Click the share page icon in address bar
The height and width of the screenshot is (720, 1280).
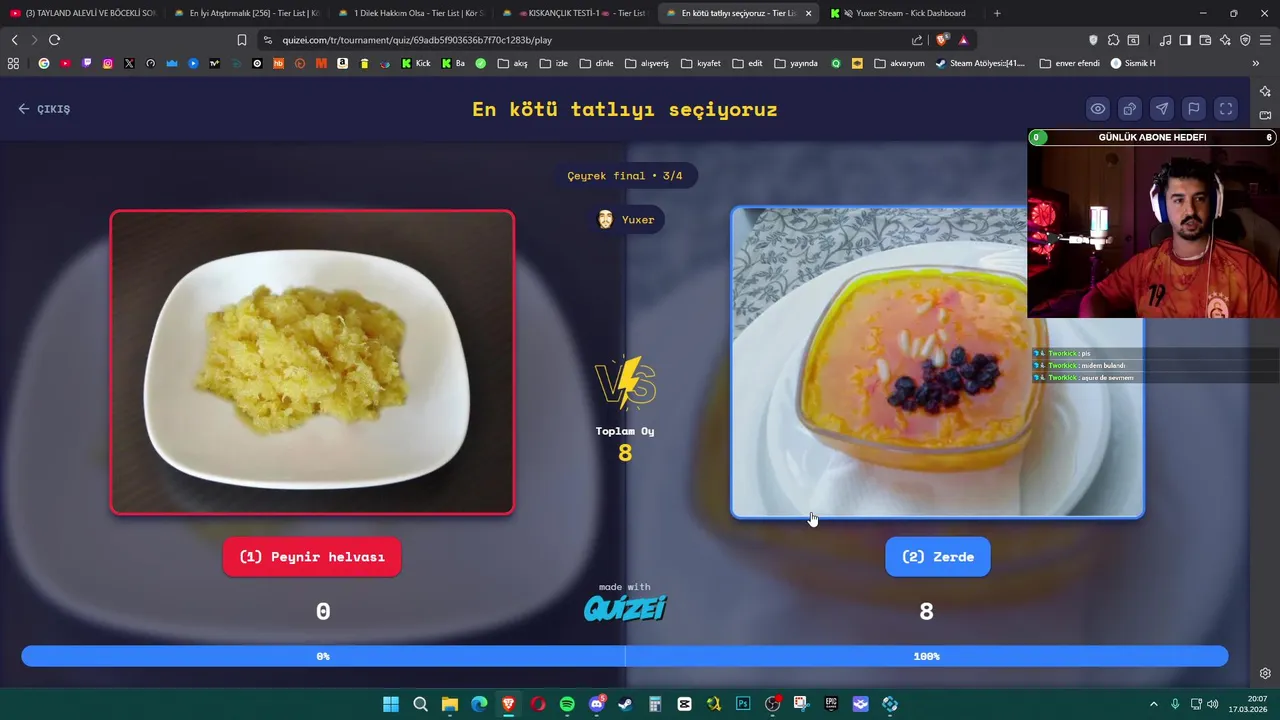pos(917,40)
